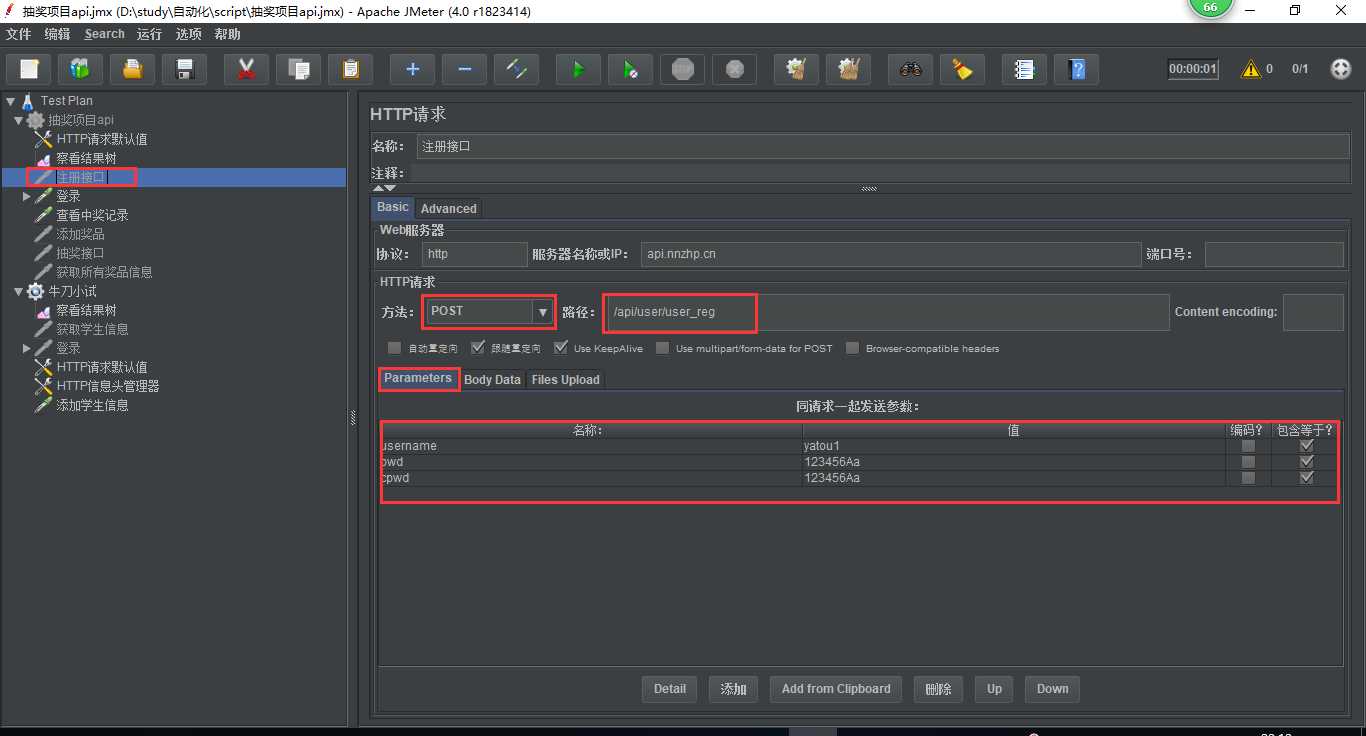Click the 添加 button
This screenshot has height=736, width=1366.
[734, 689]
